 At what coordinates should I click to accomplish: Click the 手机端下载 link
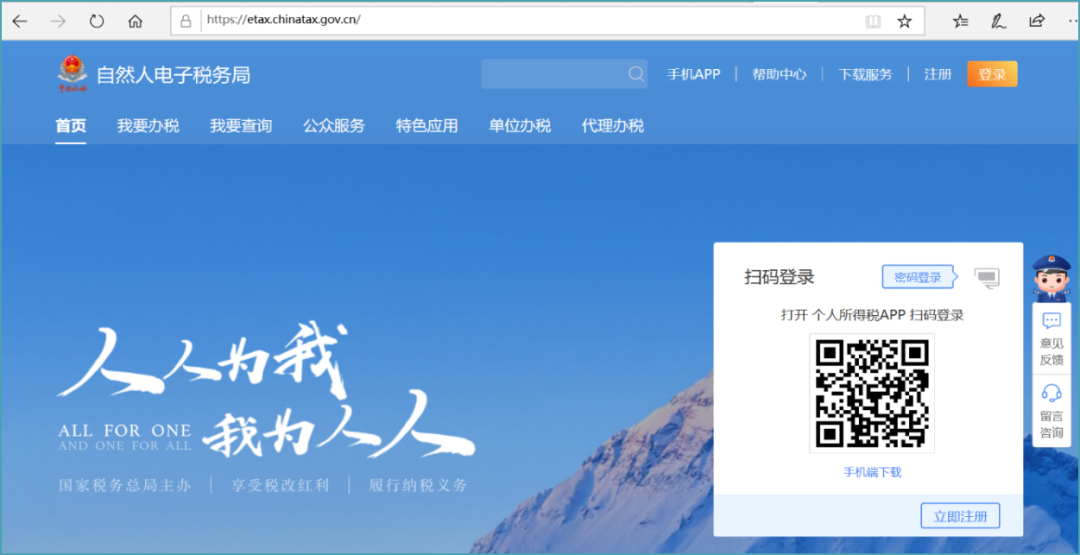point(872,472)
